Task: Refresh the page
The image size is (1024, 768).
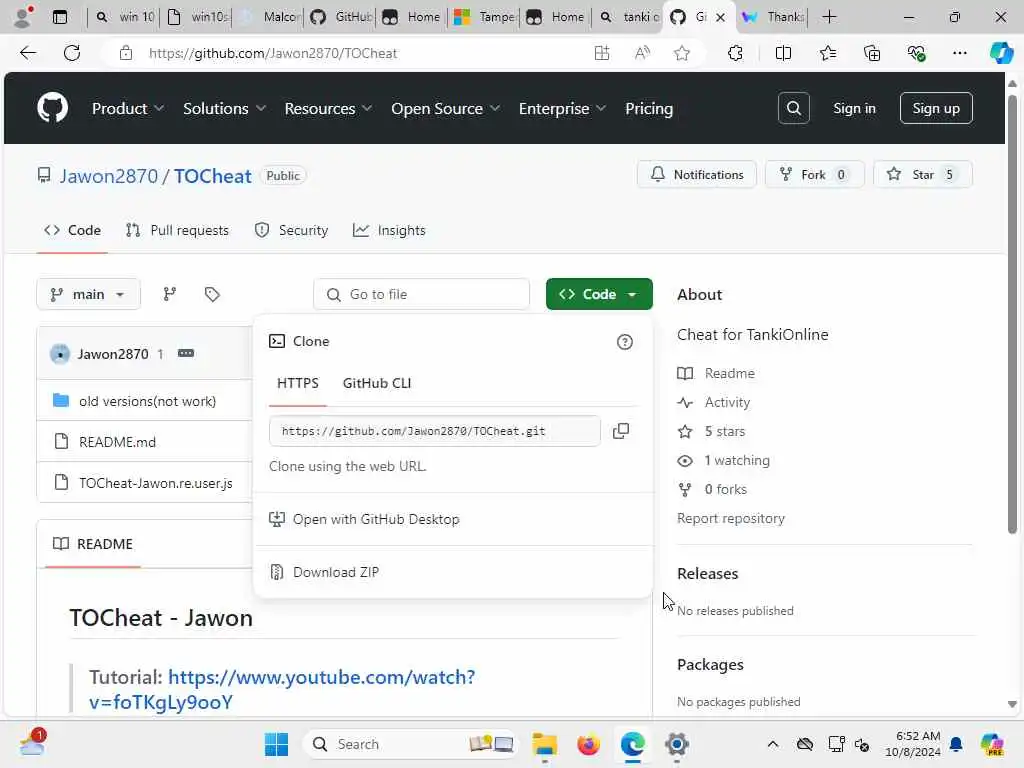Action: coord(72,53)
